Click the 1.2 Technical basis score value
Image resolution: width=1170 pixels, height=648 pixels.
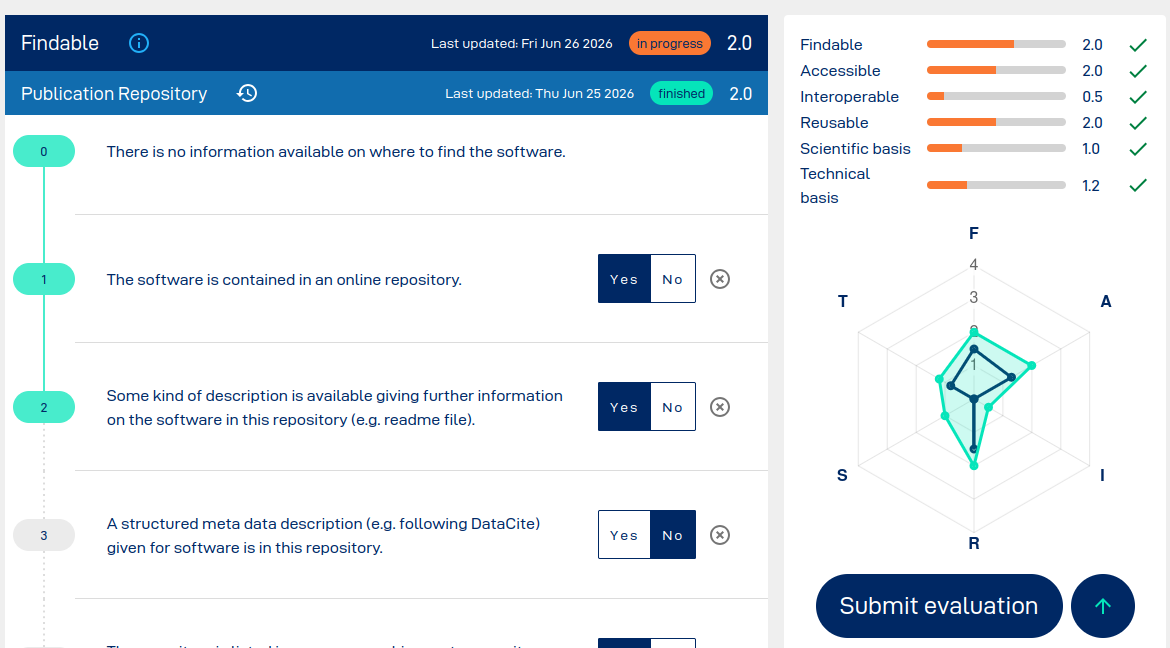[1091, 186]
